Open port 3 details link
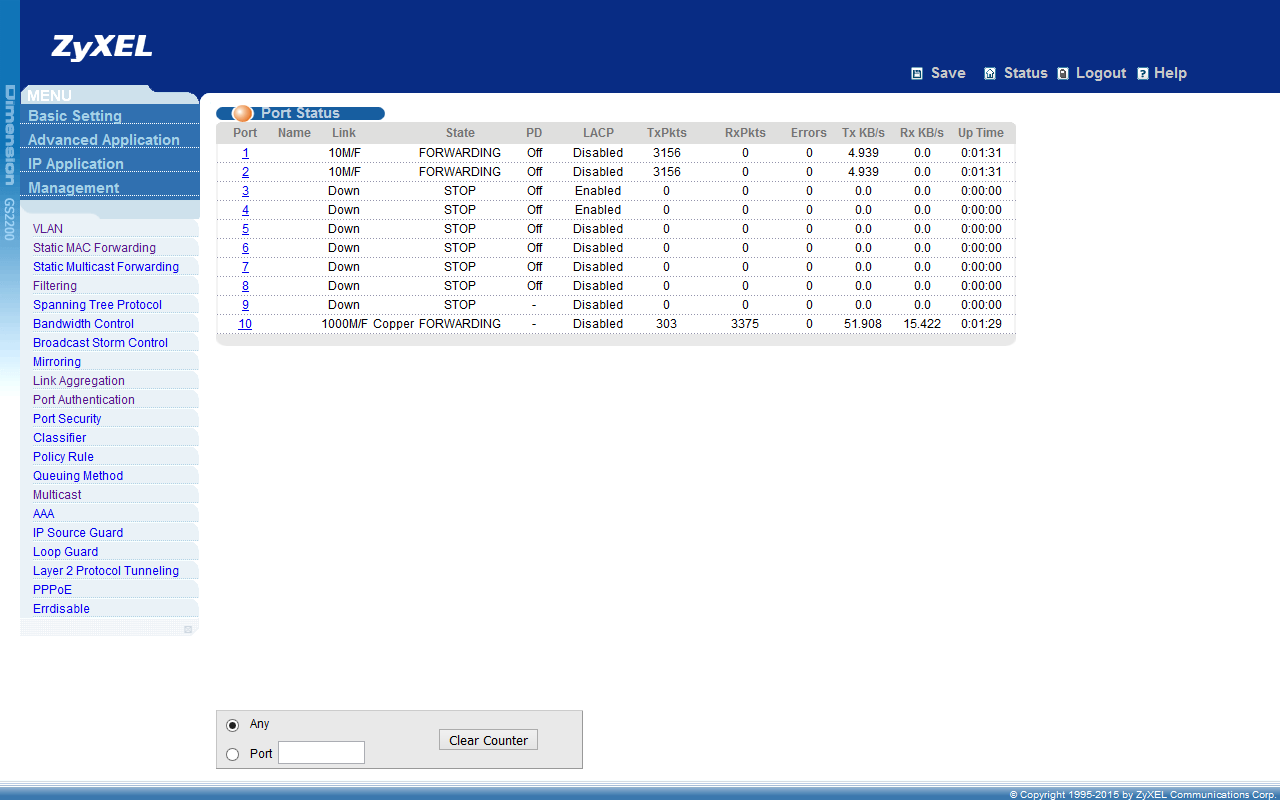1280x800 pixels. (245, 191)
